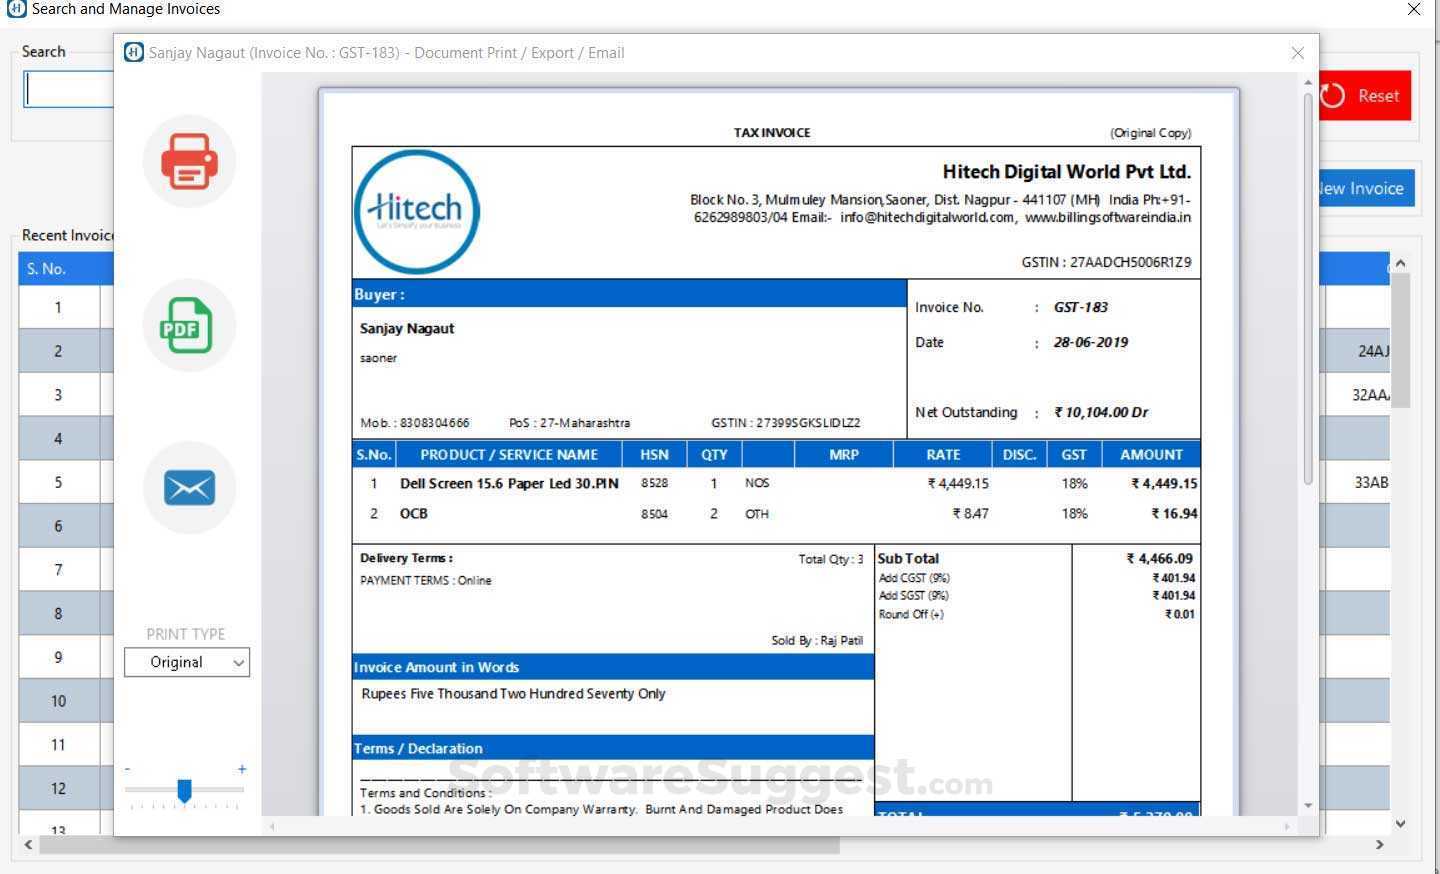Click the email info@hitechdigitalworld.com on the invoice
The height and width of the screenshot is (874, 1440).
coord(927,217)
